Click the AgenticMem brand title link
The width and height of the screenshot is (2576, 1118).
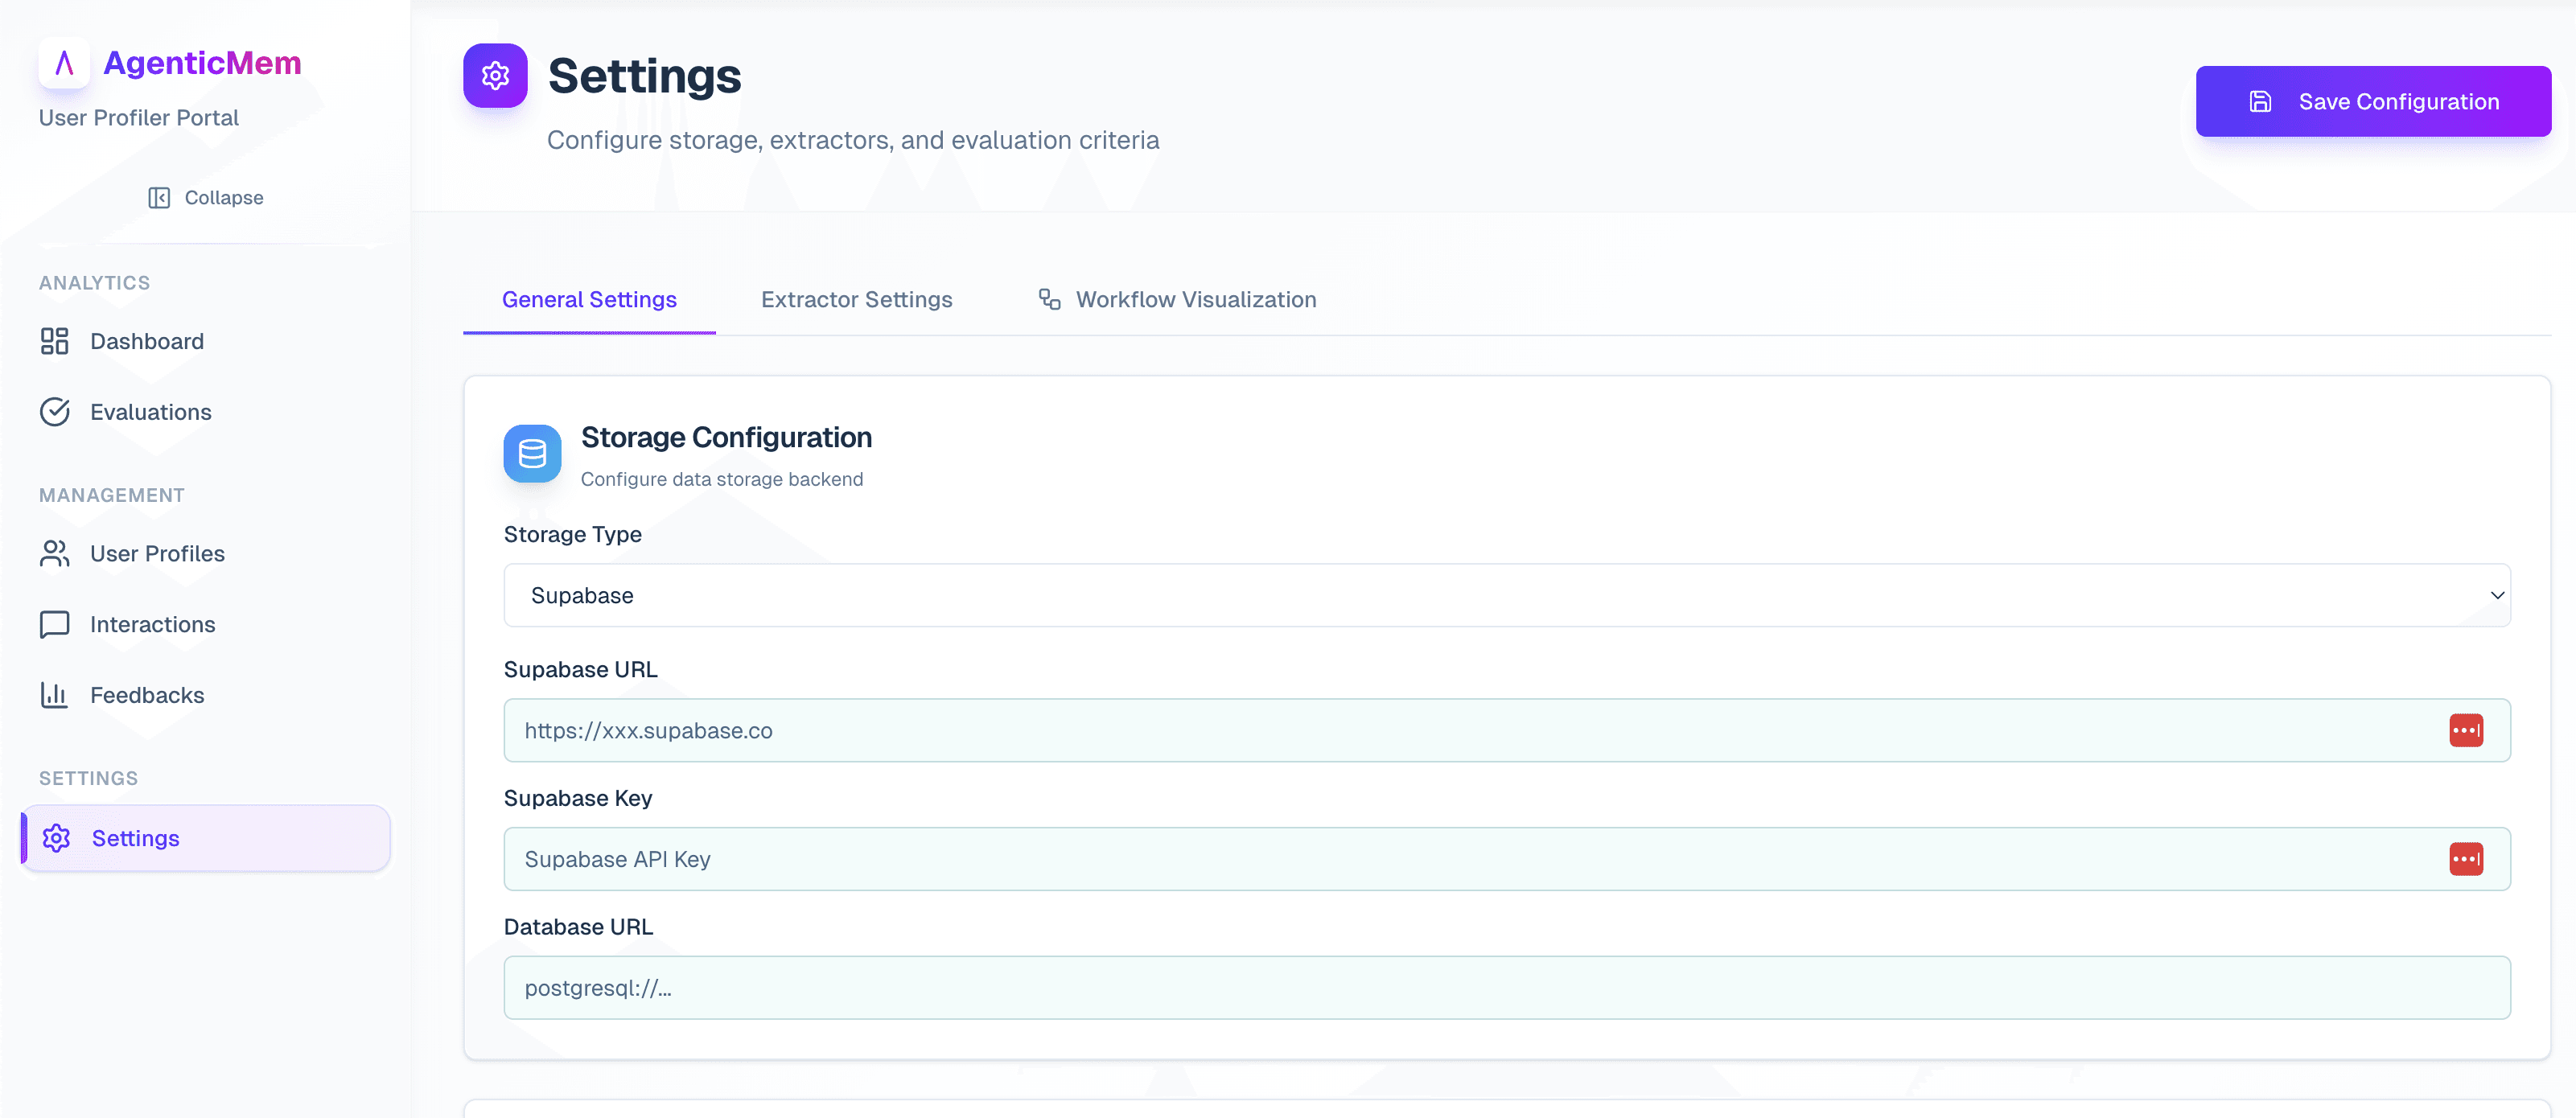202,63
